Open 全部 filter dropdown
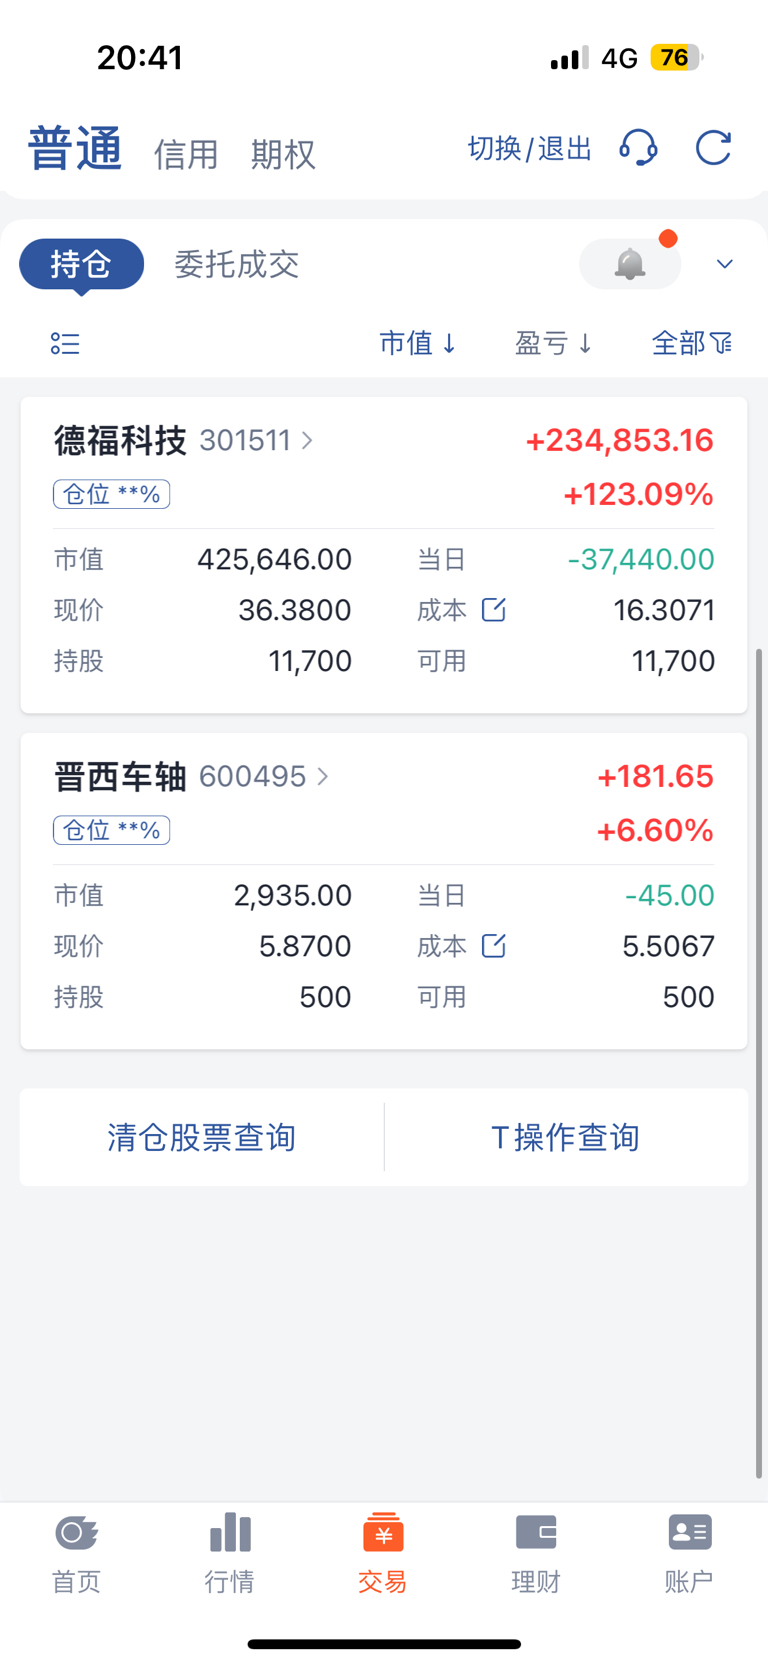 [x=692, y=343]
